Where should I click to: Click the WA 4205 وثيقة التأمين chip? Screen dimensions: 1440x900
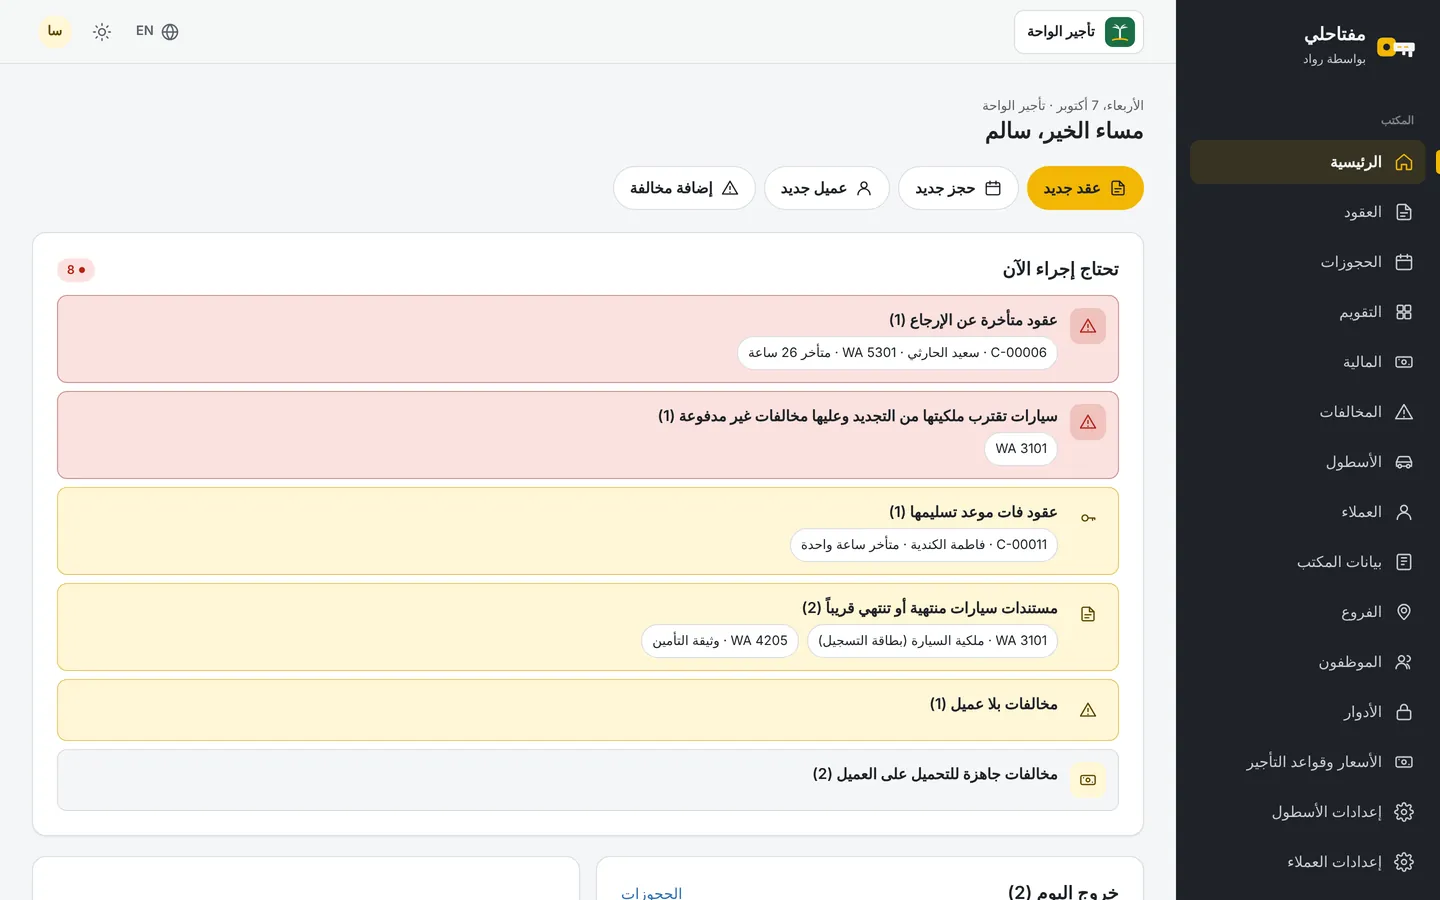[720, 641]
